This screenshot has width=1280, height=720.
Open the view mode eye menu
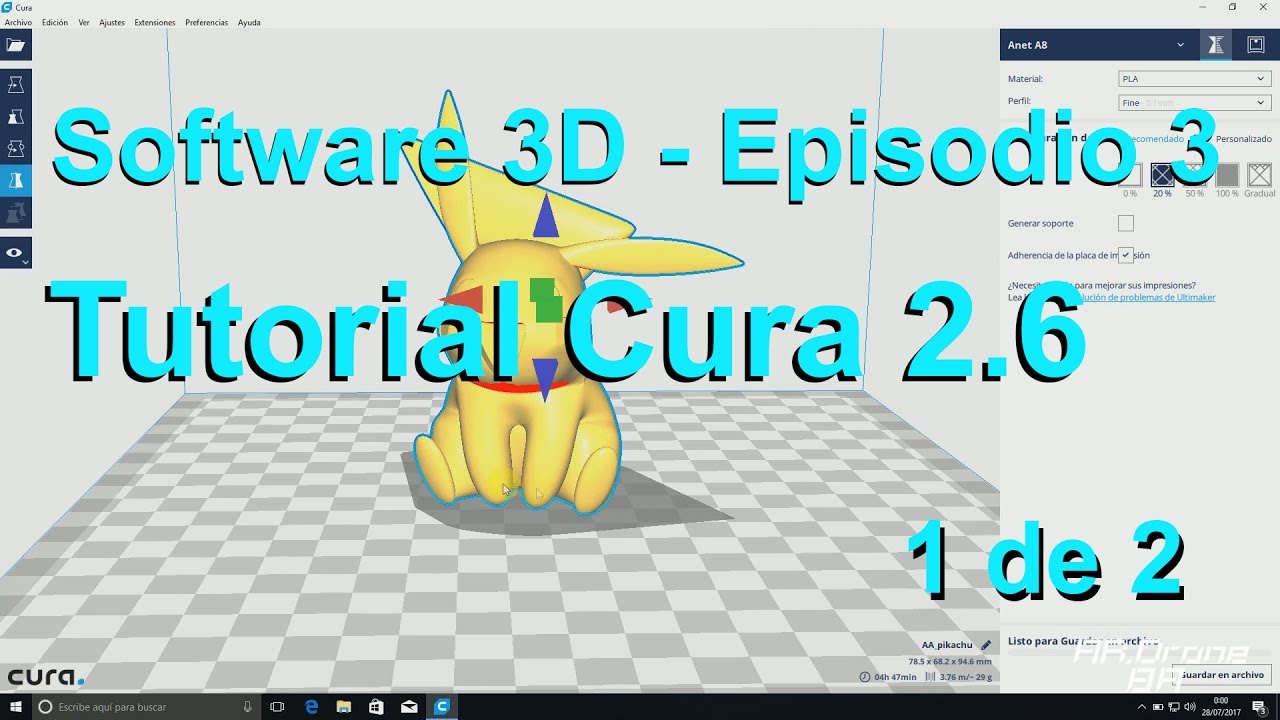(15, 253)
